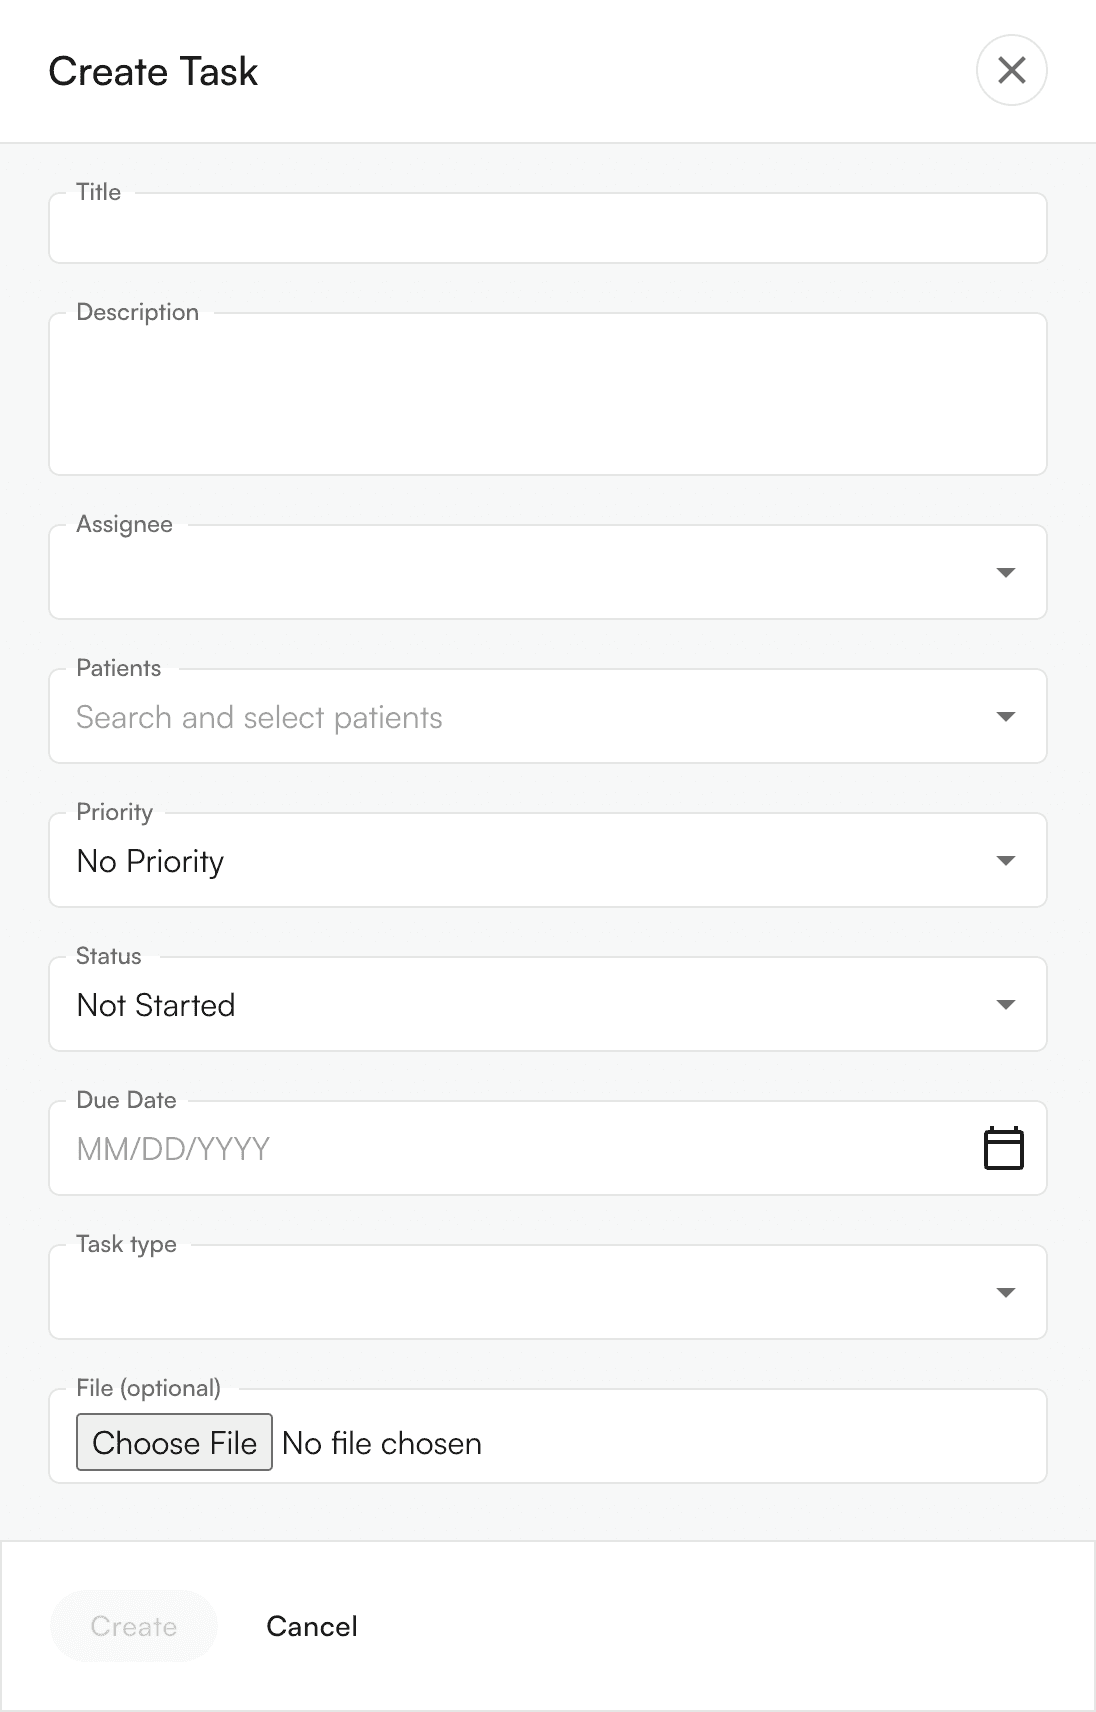Click the No file chosen text

382,1443
